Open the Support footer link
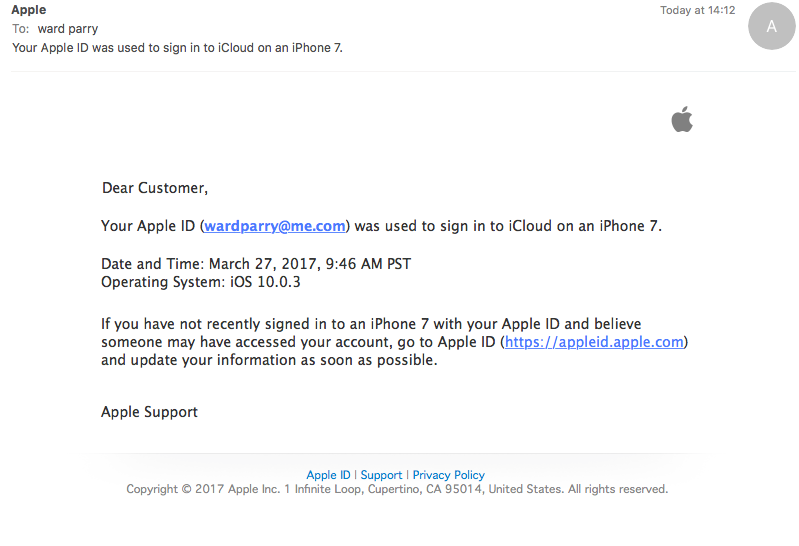 point(381,475)
